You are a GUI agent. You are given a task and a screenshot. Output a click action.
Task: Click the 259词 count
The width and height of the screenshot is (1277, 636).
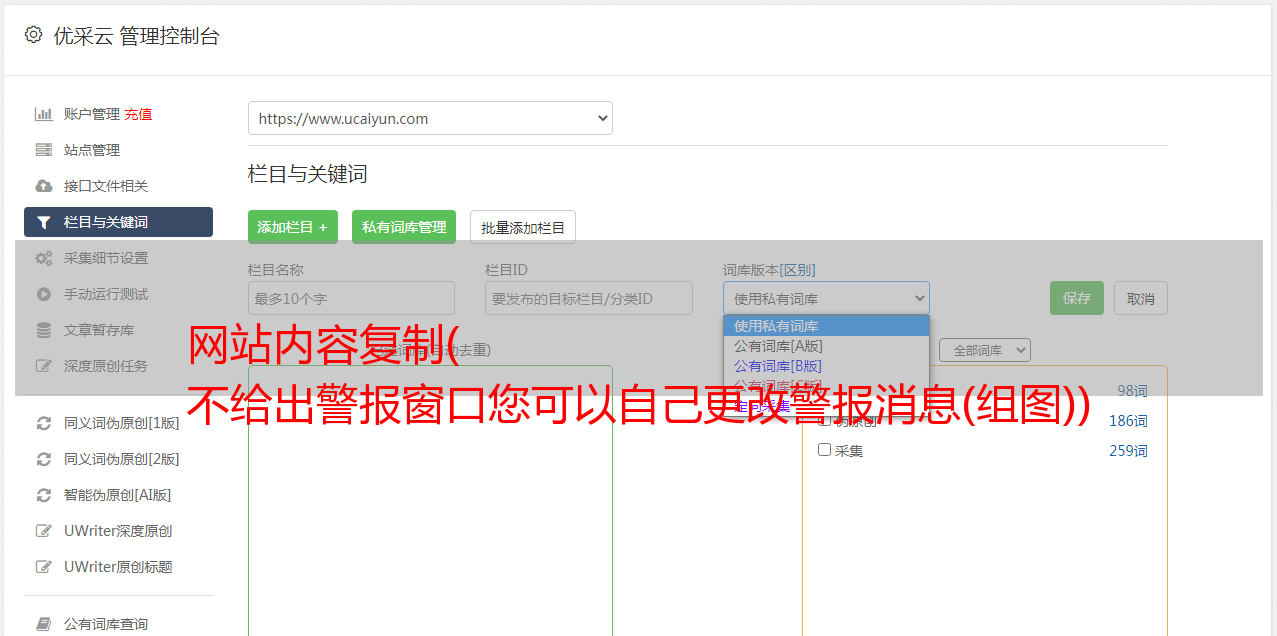pos(1128,451)
